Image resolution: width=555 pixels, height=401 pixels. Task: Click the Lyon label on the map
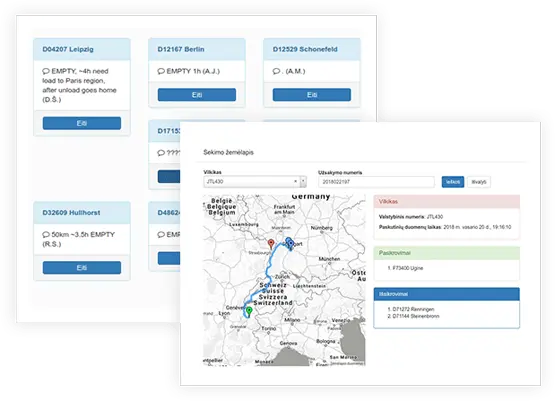click(224, 313)
